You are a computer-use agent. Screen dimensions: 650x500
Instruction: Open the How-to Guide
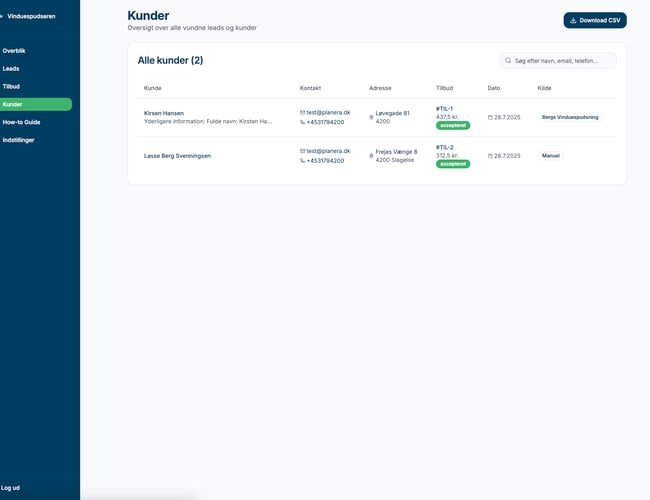(x=21, y=122)
